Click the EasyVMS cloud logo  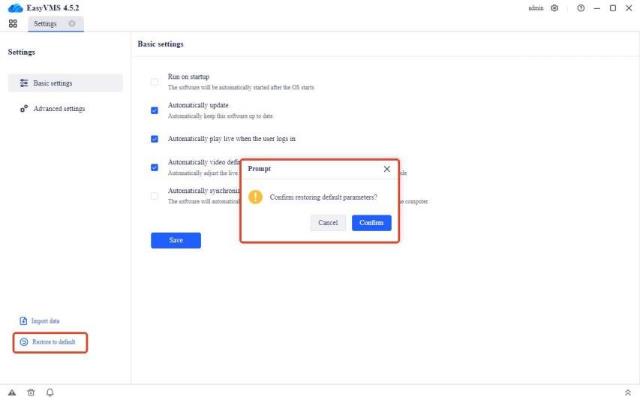pyautogui.click(x=14, y=8)
